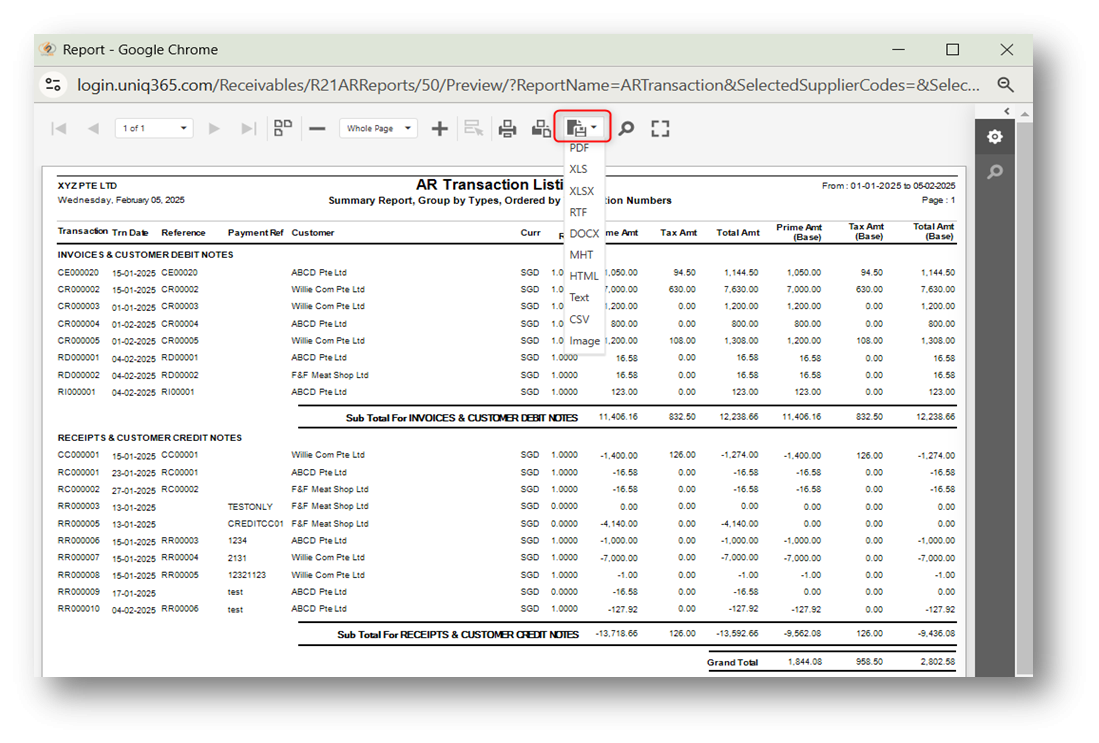Print the current page only
This screenshot has width=1099, height=743.
(541, 128)
